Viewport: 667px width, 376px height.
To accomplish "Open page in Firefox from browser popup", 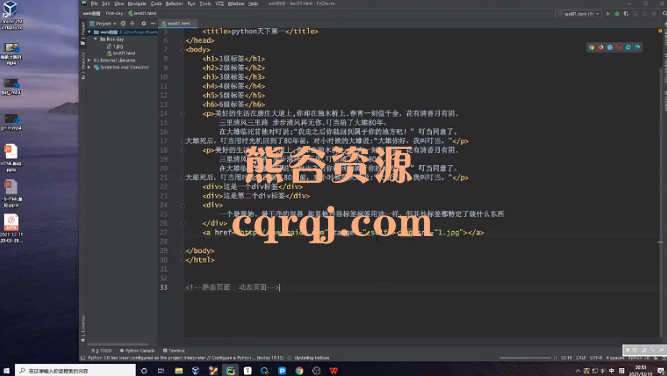I will point(601,47).
